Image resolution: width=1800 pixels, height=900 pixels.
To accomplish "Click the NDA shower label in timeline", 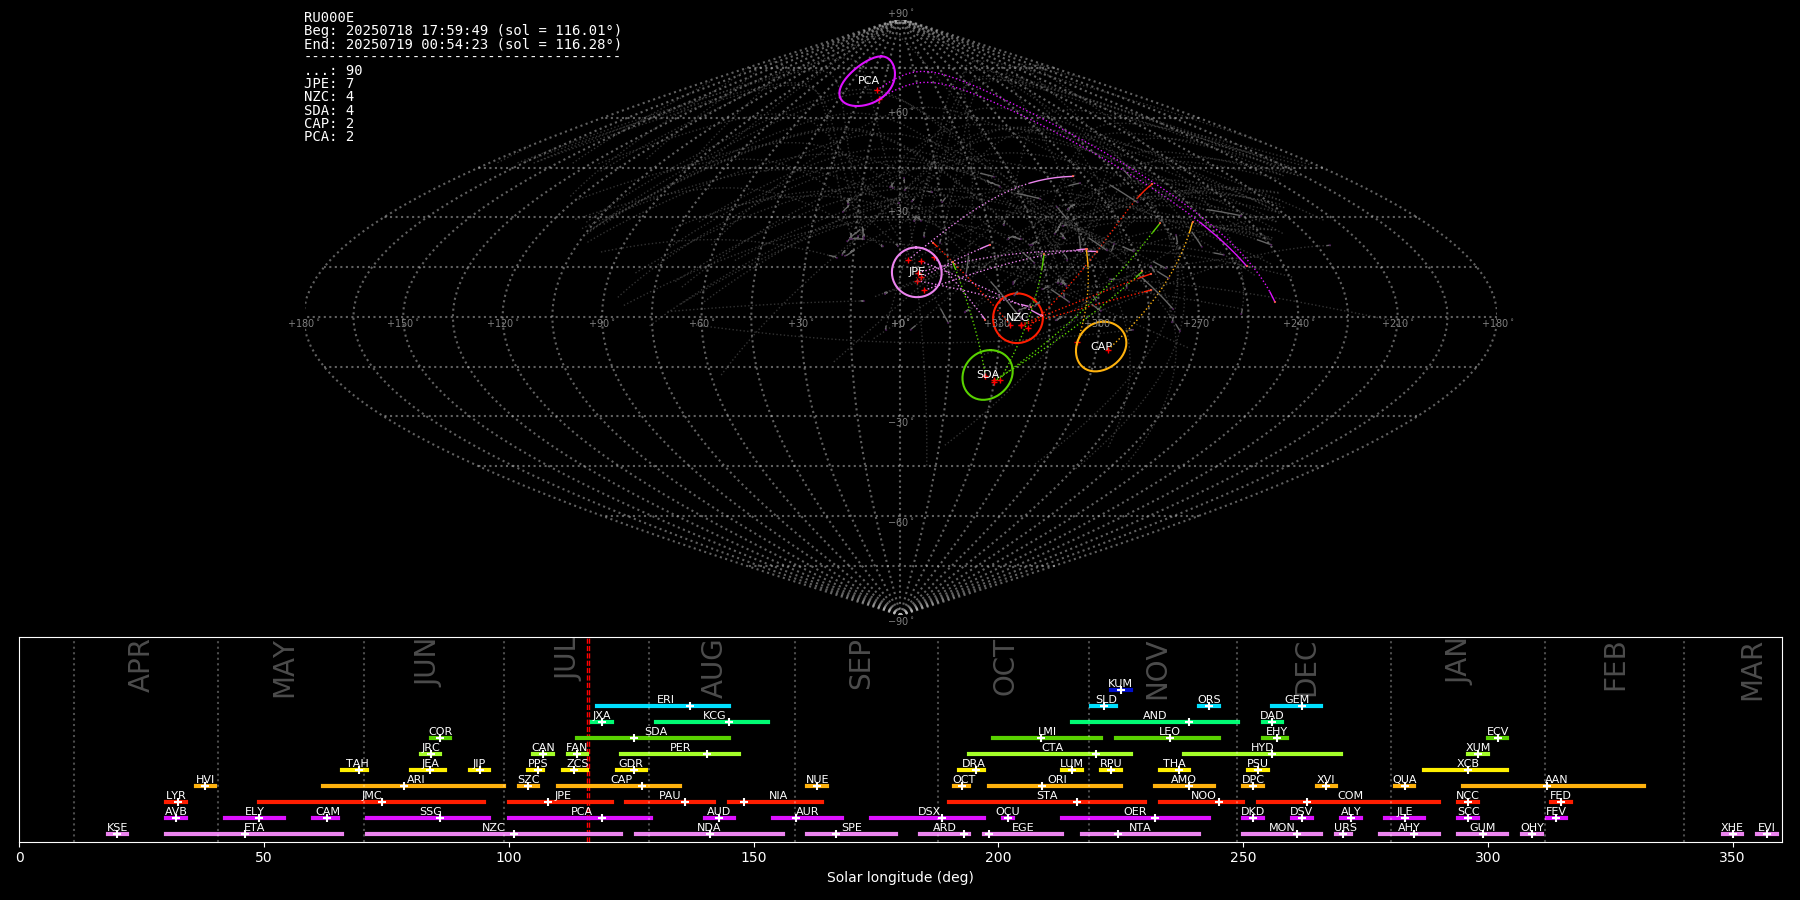I will click(x=709, y=828).
